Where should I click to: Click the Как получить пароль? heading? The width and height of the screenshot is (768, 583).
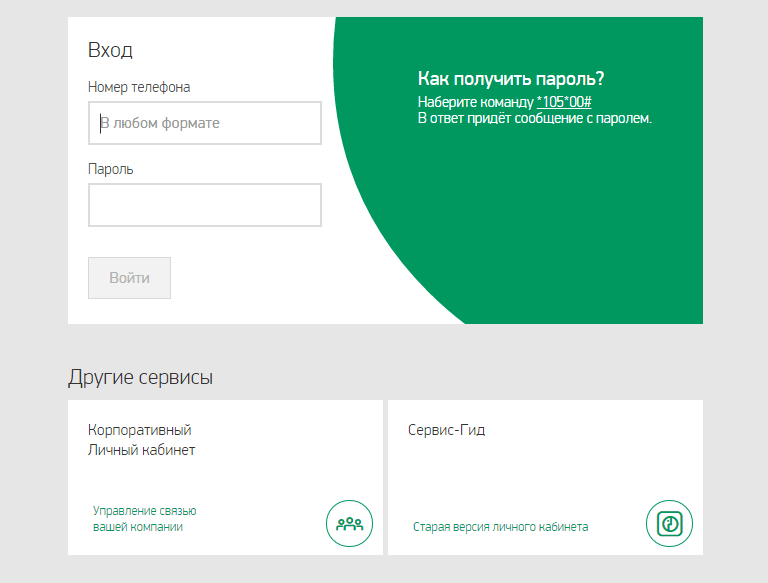511,78
